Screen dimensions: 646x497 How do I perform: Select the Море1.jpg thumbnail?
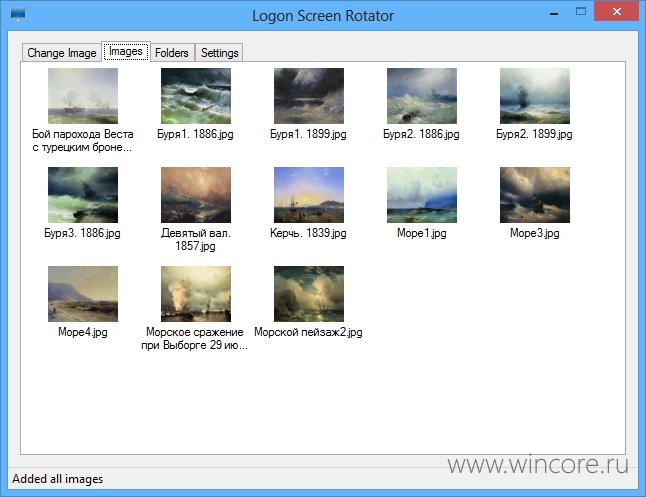point(421,195)
